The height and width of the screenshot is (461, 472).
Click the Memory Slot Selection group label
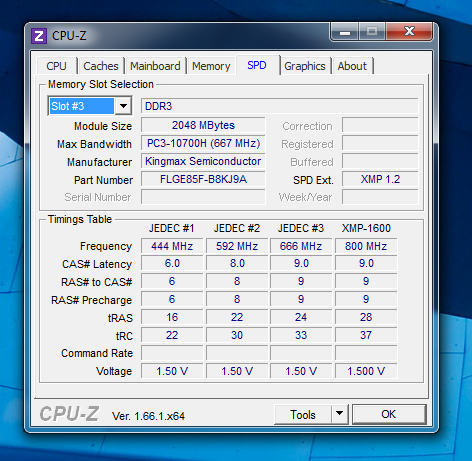tap(101, 84)
